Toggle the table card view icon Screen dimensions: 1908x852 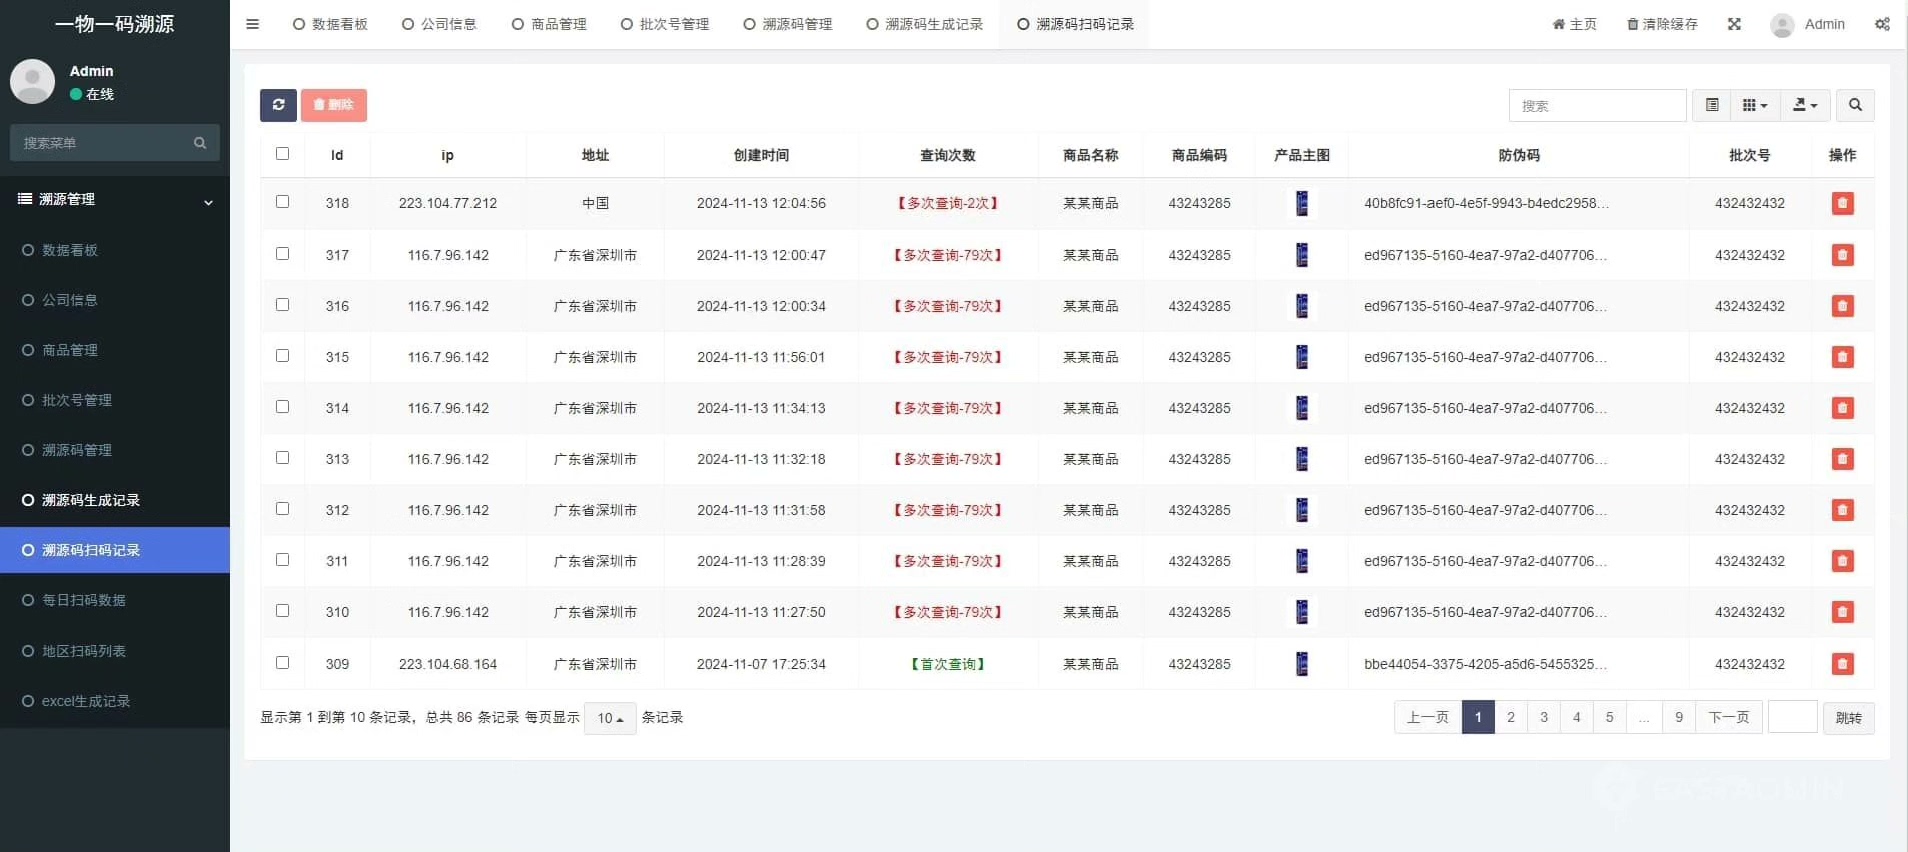pyautogui.click(x=1711, y=105)
